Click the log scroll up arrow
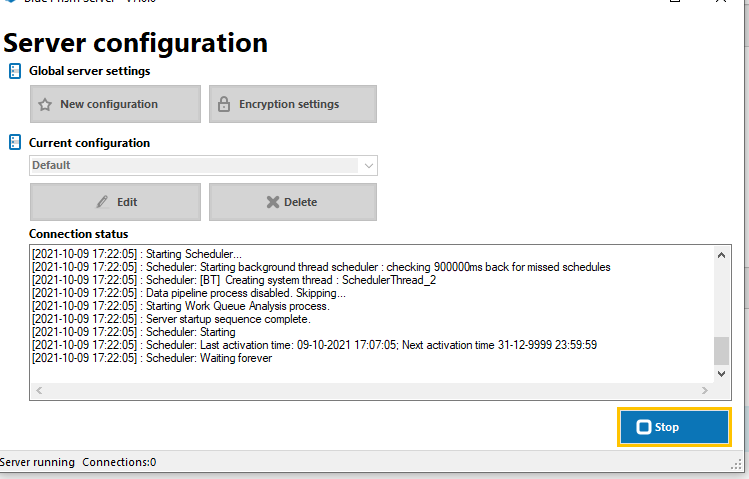The image size is (749, 479). tap(721, 255)
